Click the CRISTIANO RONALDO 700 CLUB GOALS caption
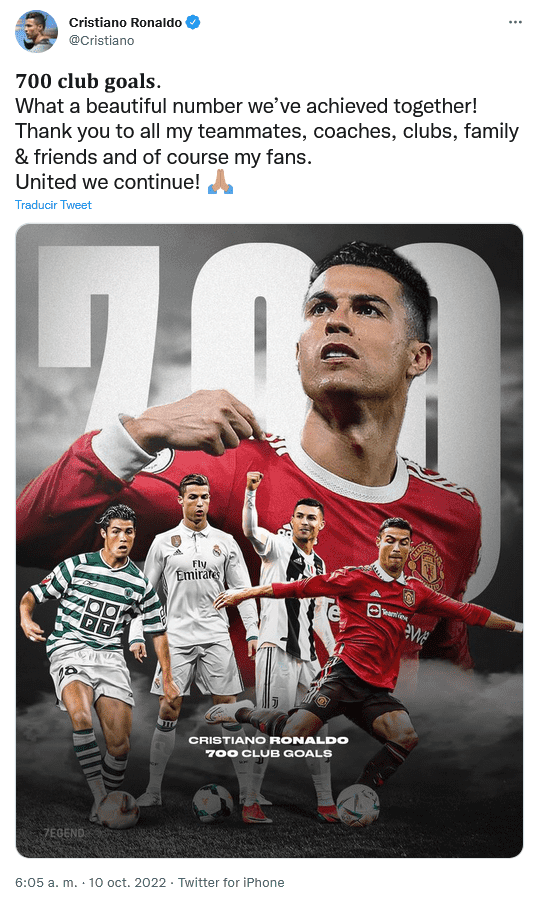Image resolution: width=535 pixels, height=904 pixels. click(x=269, y=747)
